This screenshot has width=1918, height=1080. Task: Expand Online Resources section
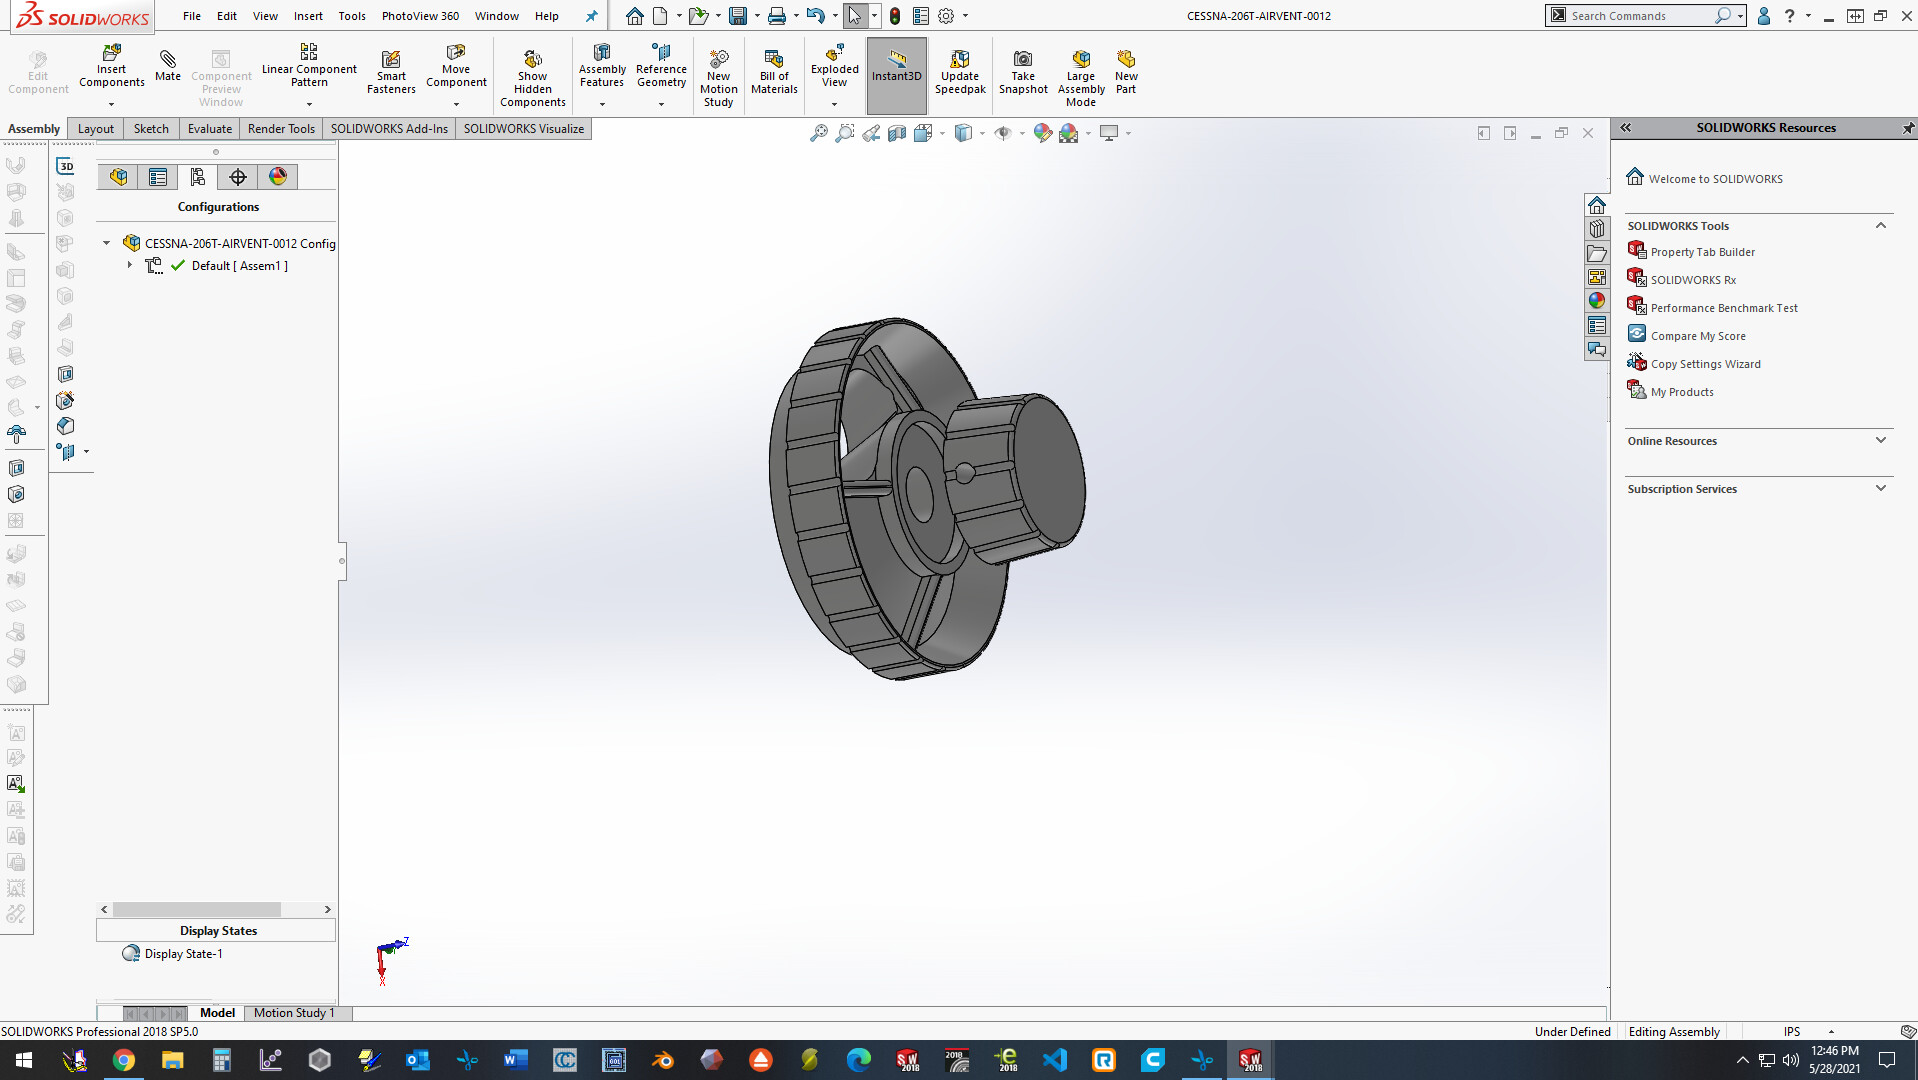(1881, 440)
